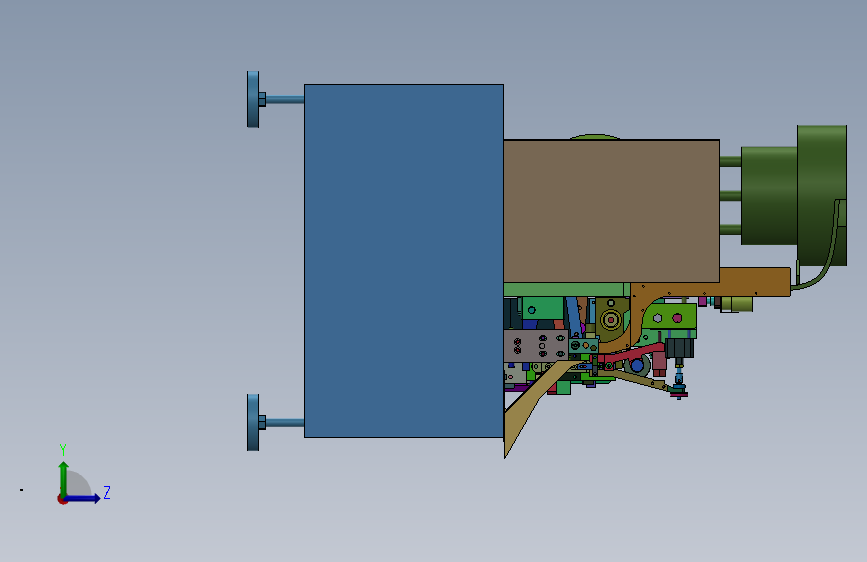867x562 pixels.
Task: Pick the upper blue handwheel knob
Action: pos(253,99)
